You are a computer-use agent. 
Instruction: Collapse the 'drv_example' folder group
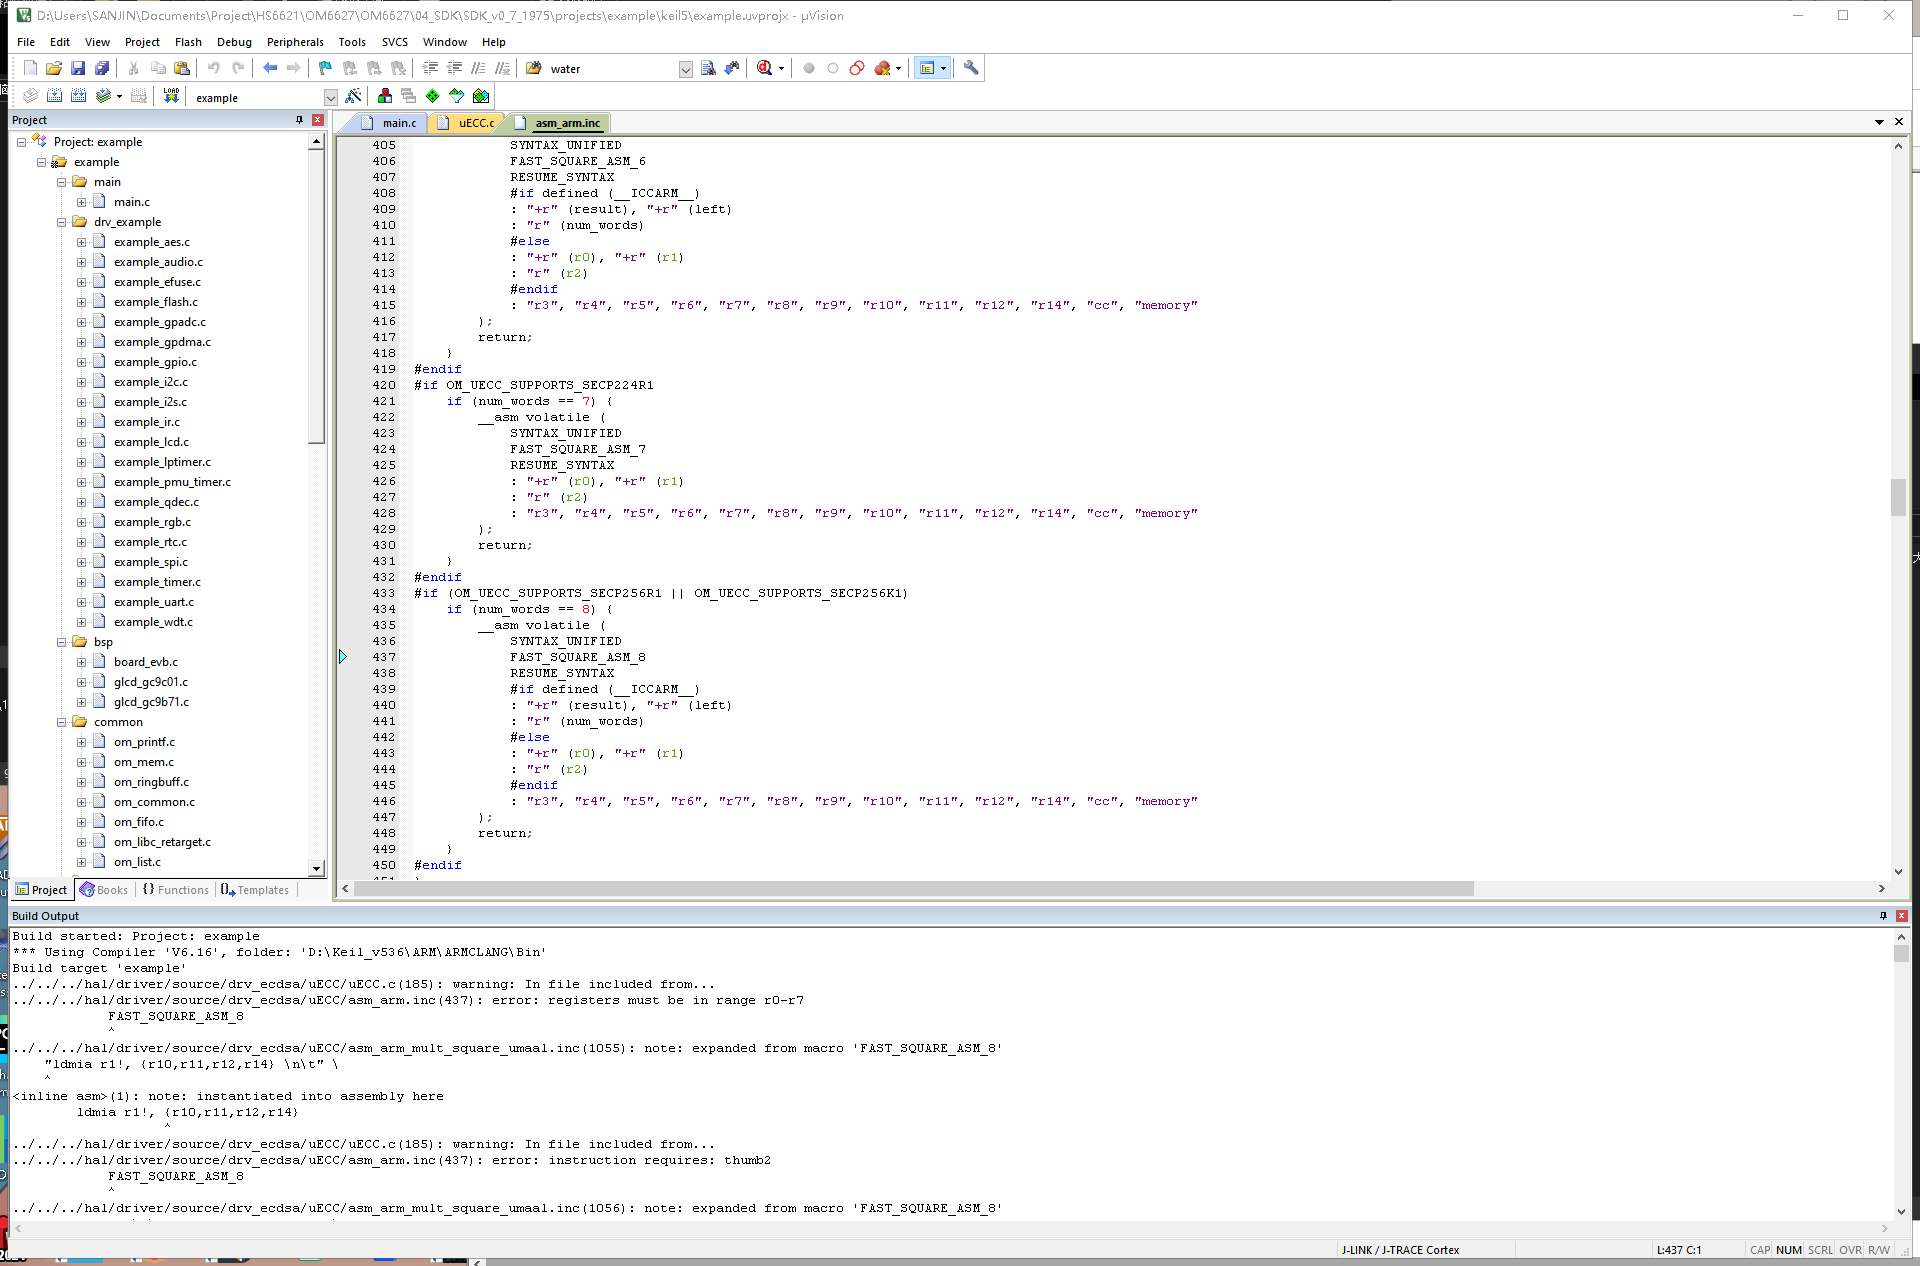coord(61,222)
